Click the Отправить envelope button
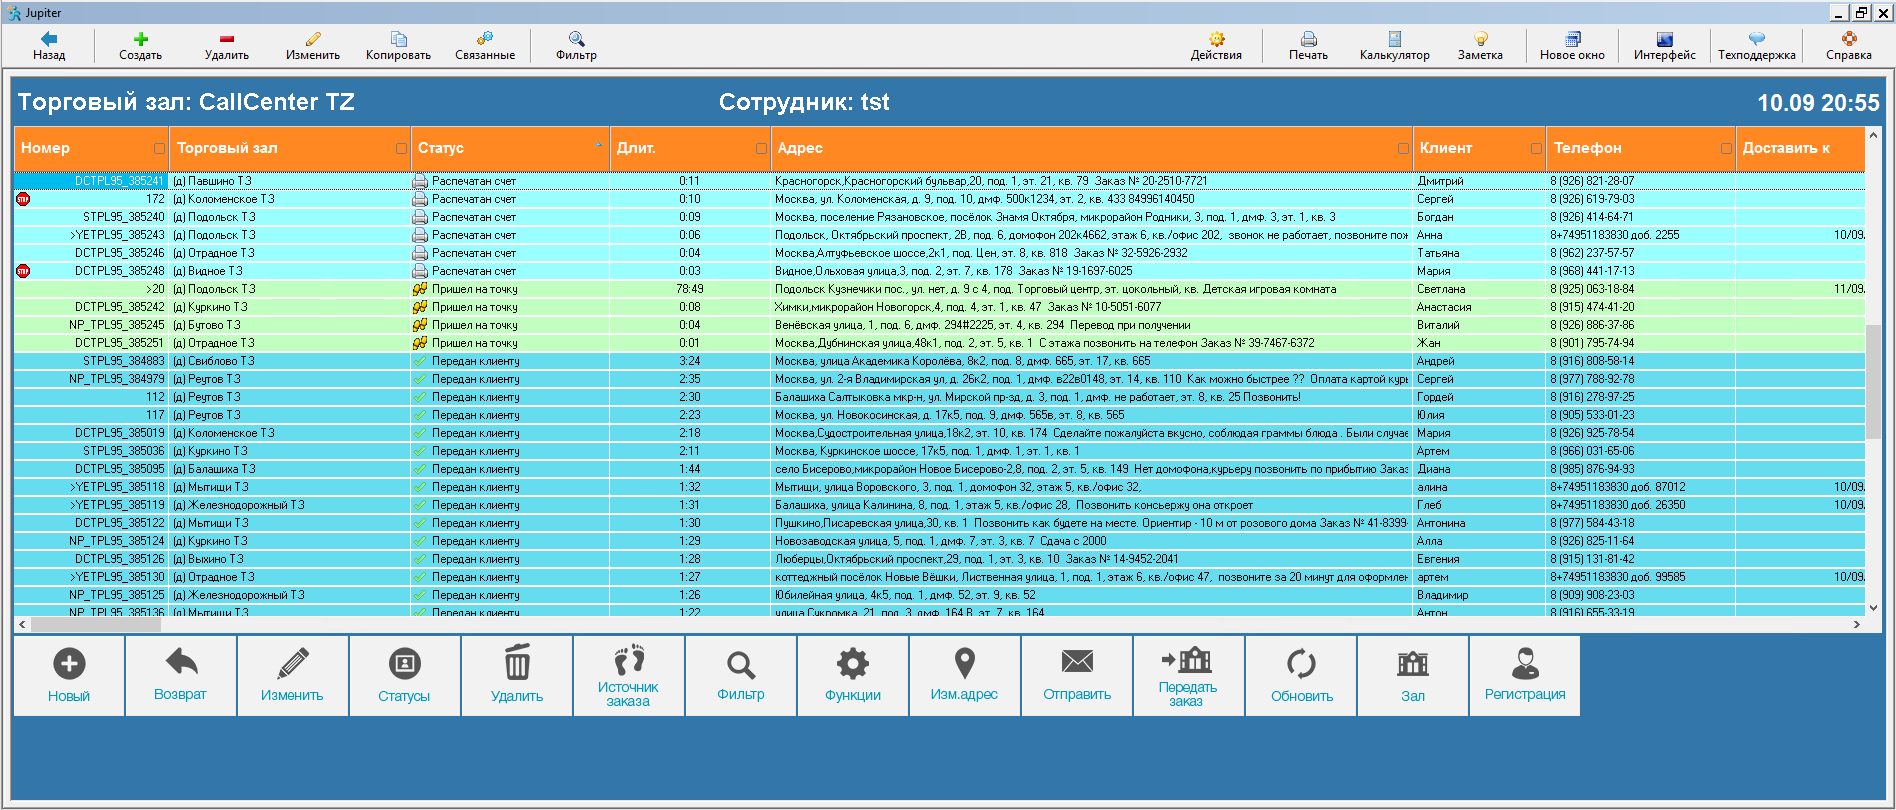 click(1077, 676)
